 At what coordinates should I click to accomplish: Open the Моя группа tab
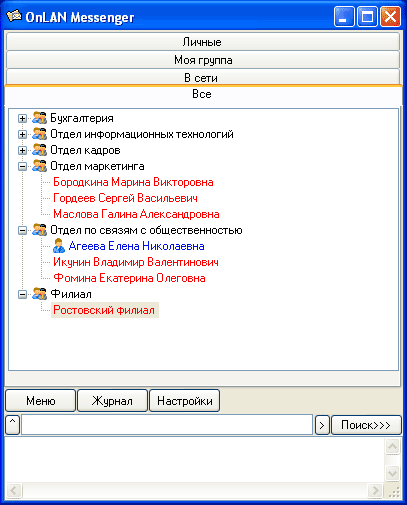(x=203, y=60)
